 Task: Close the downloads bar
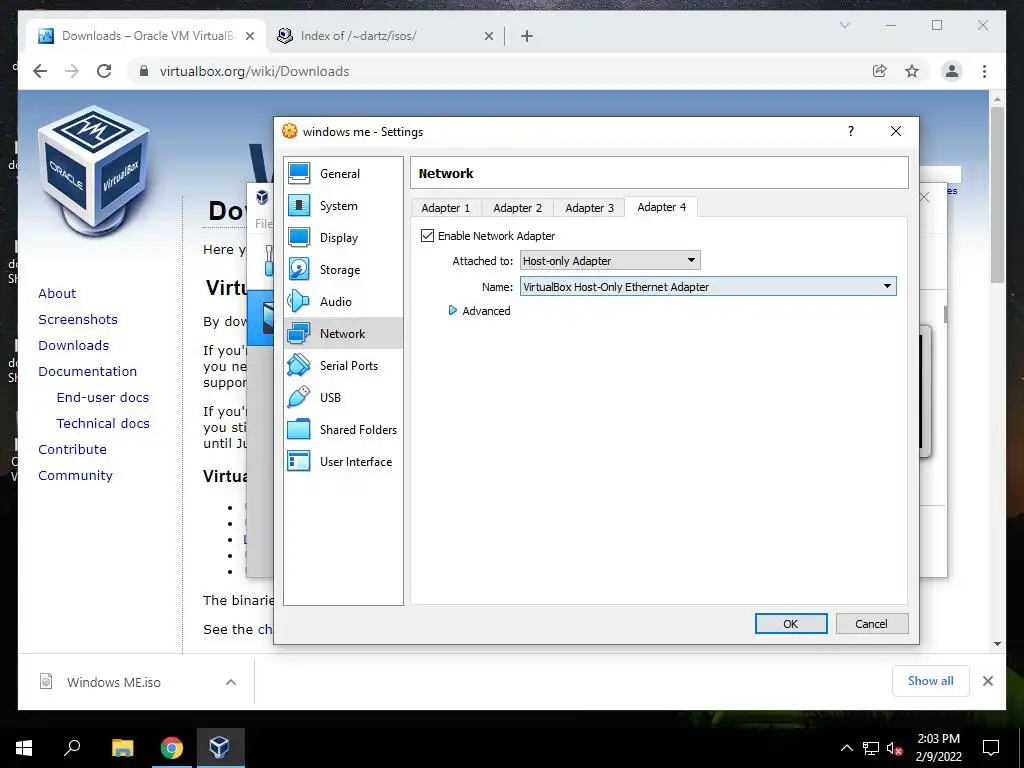988,681
